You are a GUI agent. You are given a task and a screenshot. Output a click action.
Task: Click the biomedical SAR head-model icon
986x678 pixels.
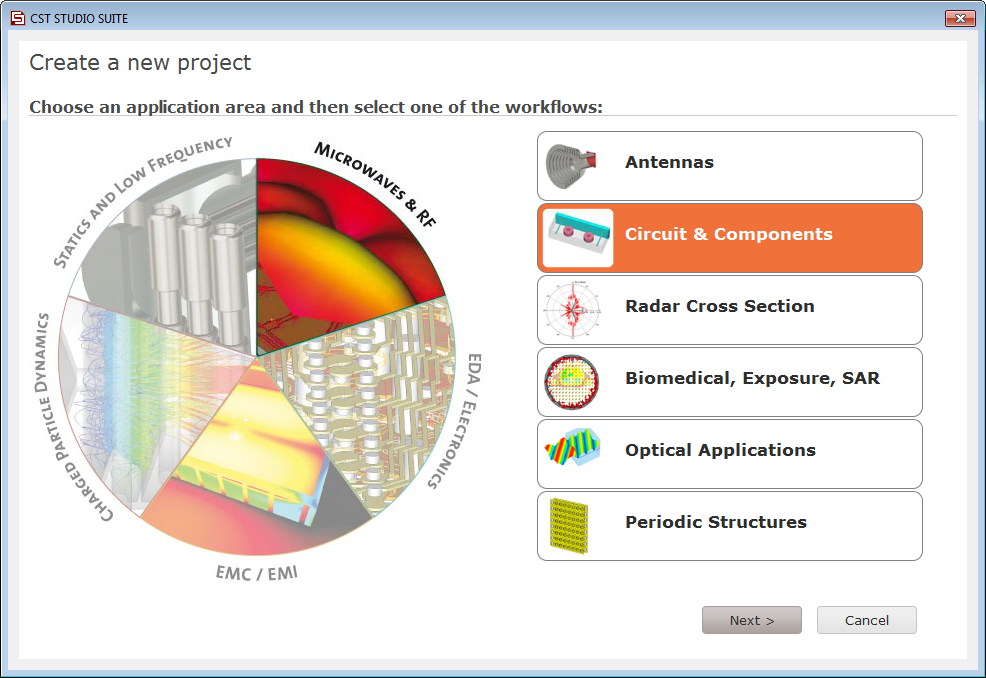point(571,382)
